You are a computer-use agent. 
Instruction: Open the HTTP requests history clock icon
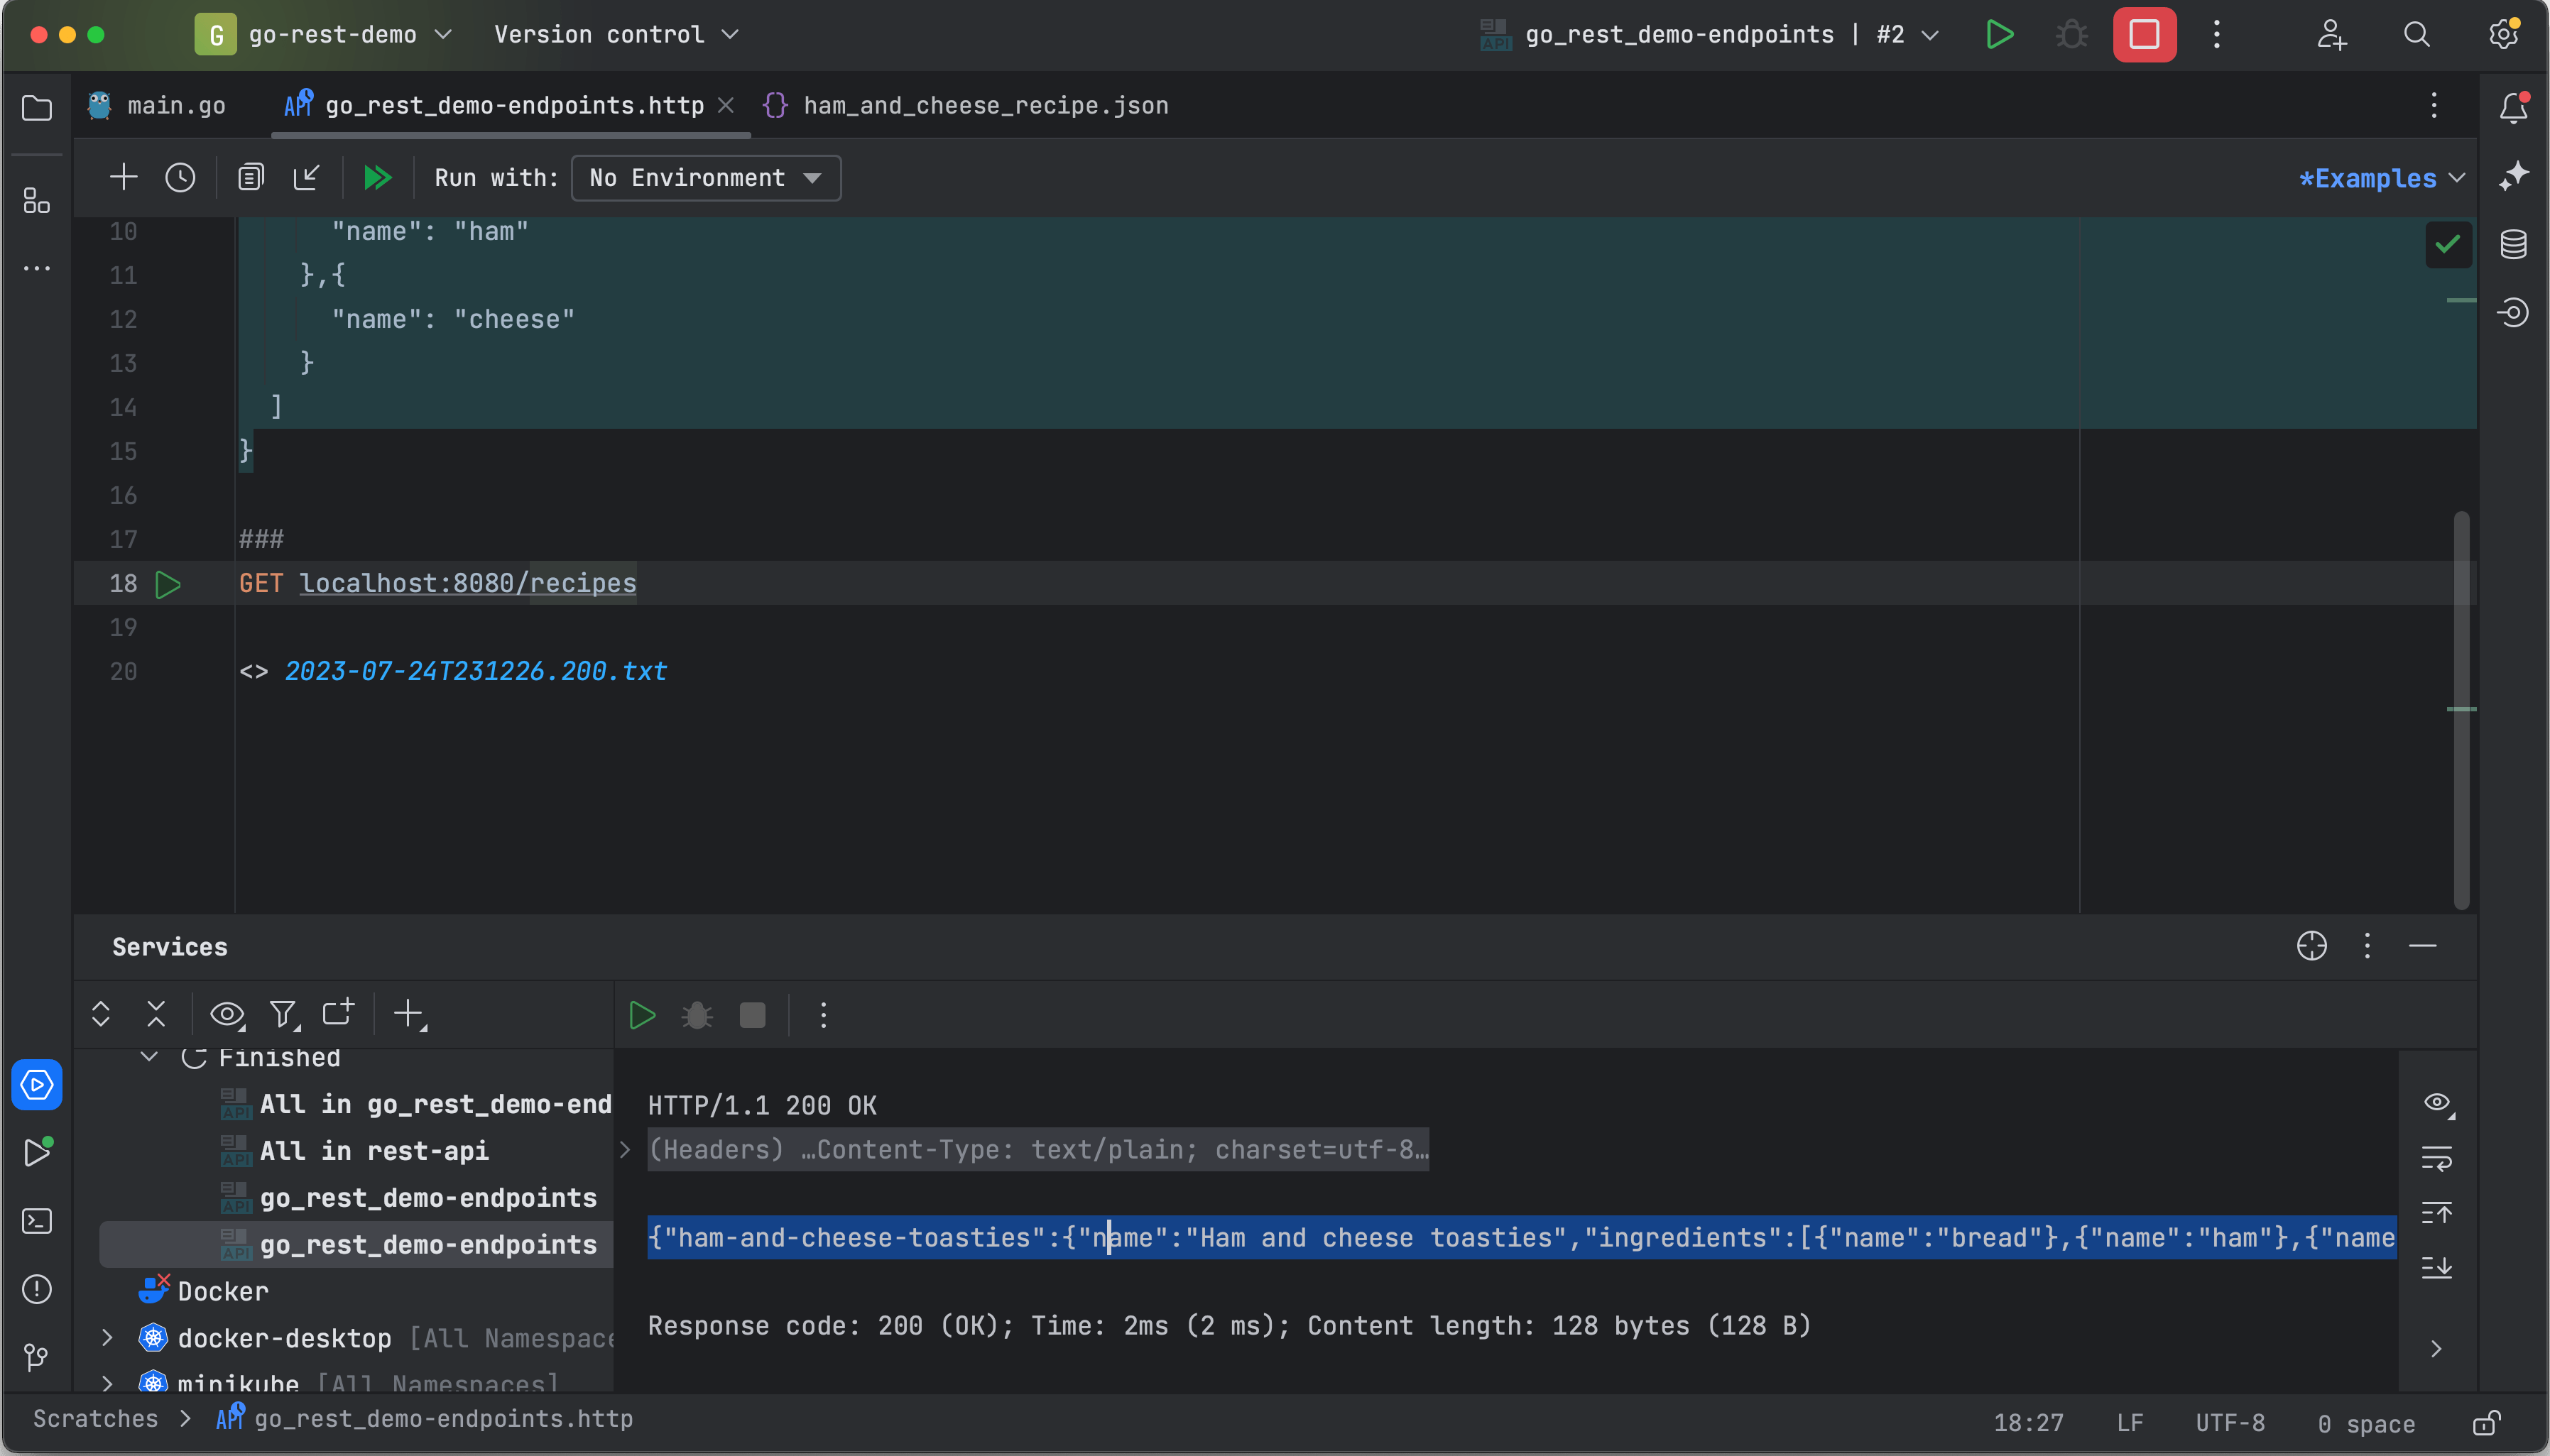[178, 177]
